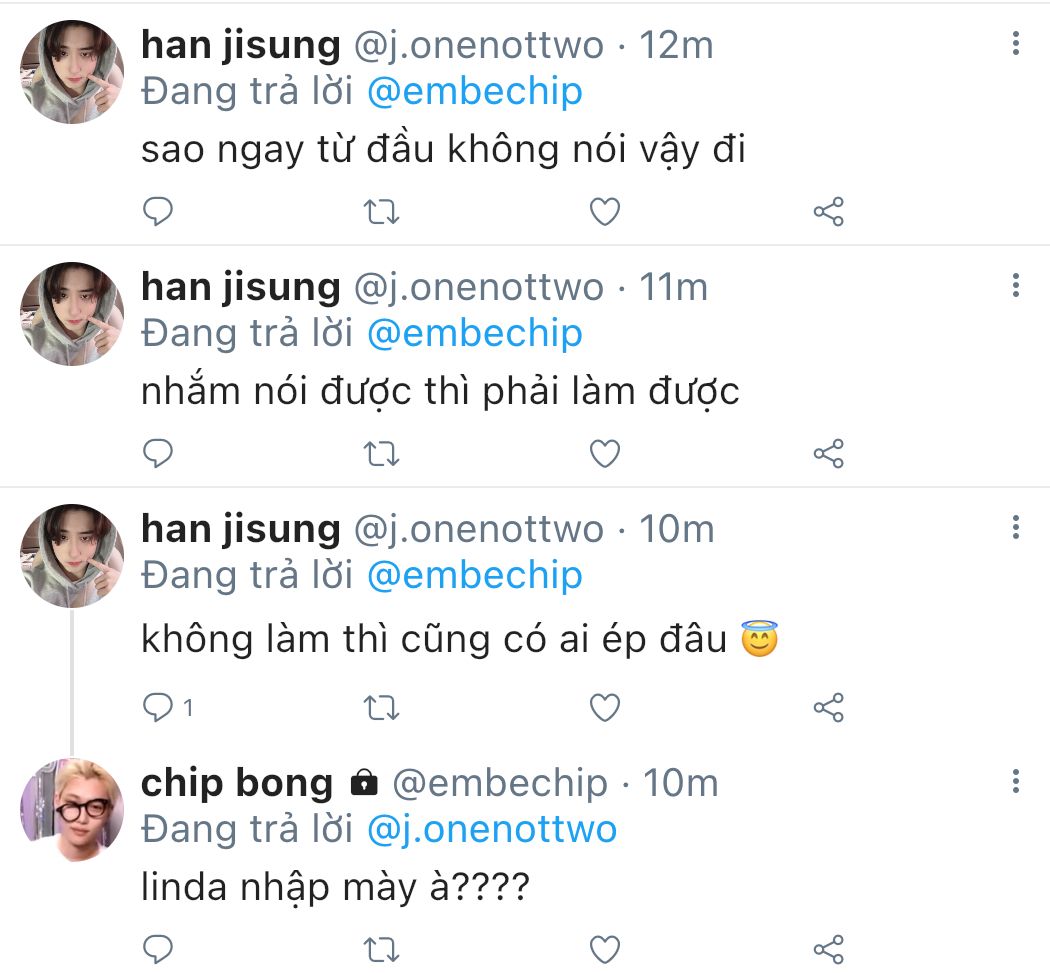Retweet the "nhắm nói được thì phải" tweet
Viewport: 1050px width, 973px height.
click(x=381, y=454)
